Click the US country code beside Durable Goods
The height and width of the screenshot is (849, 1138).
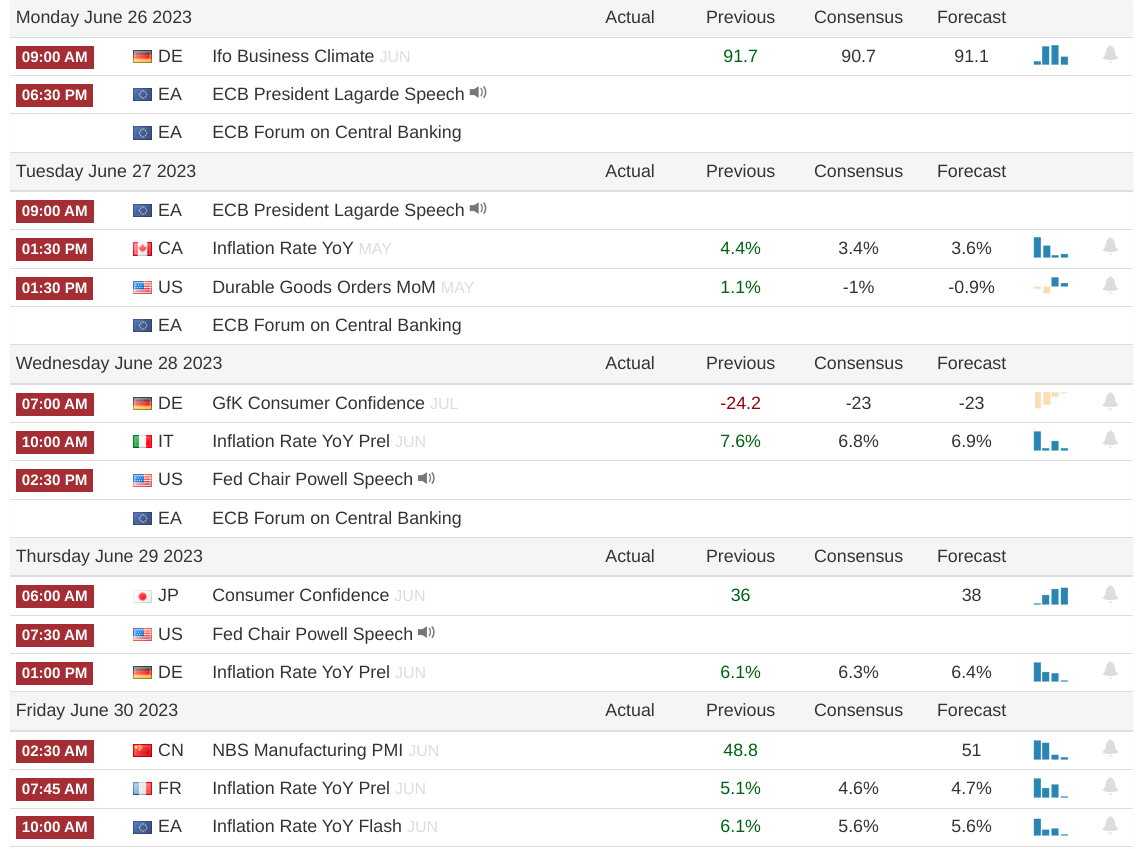click(170, 287)
